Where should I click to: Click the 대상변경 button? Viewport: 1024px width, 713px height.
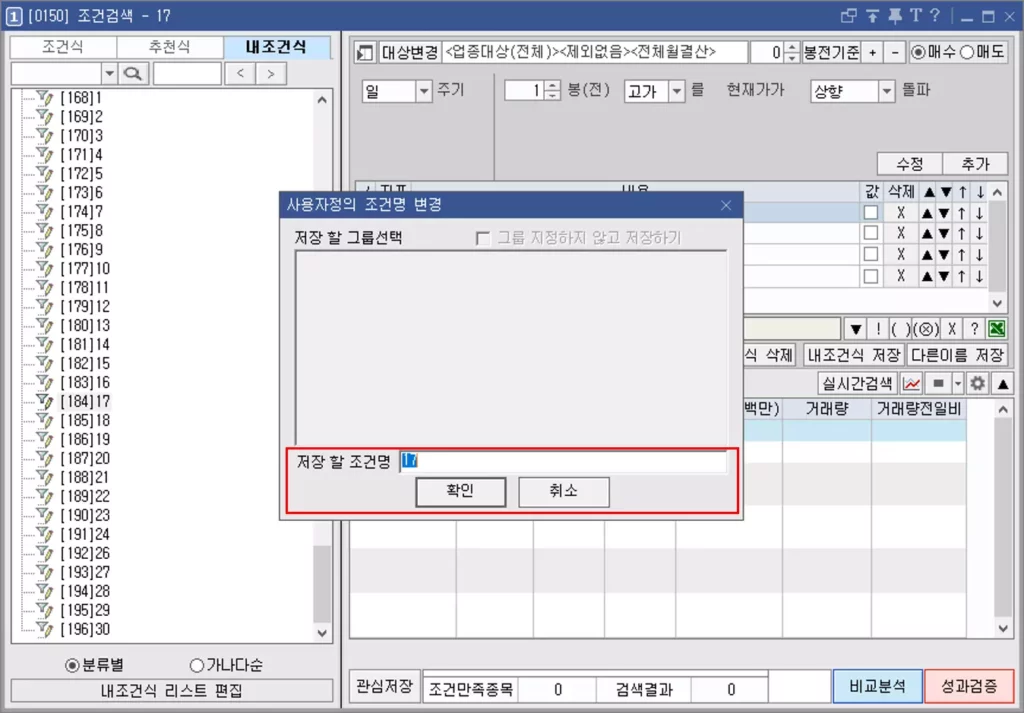409,52
